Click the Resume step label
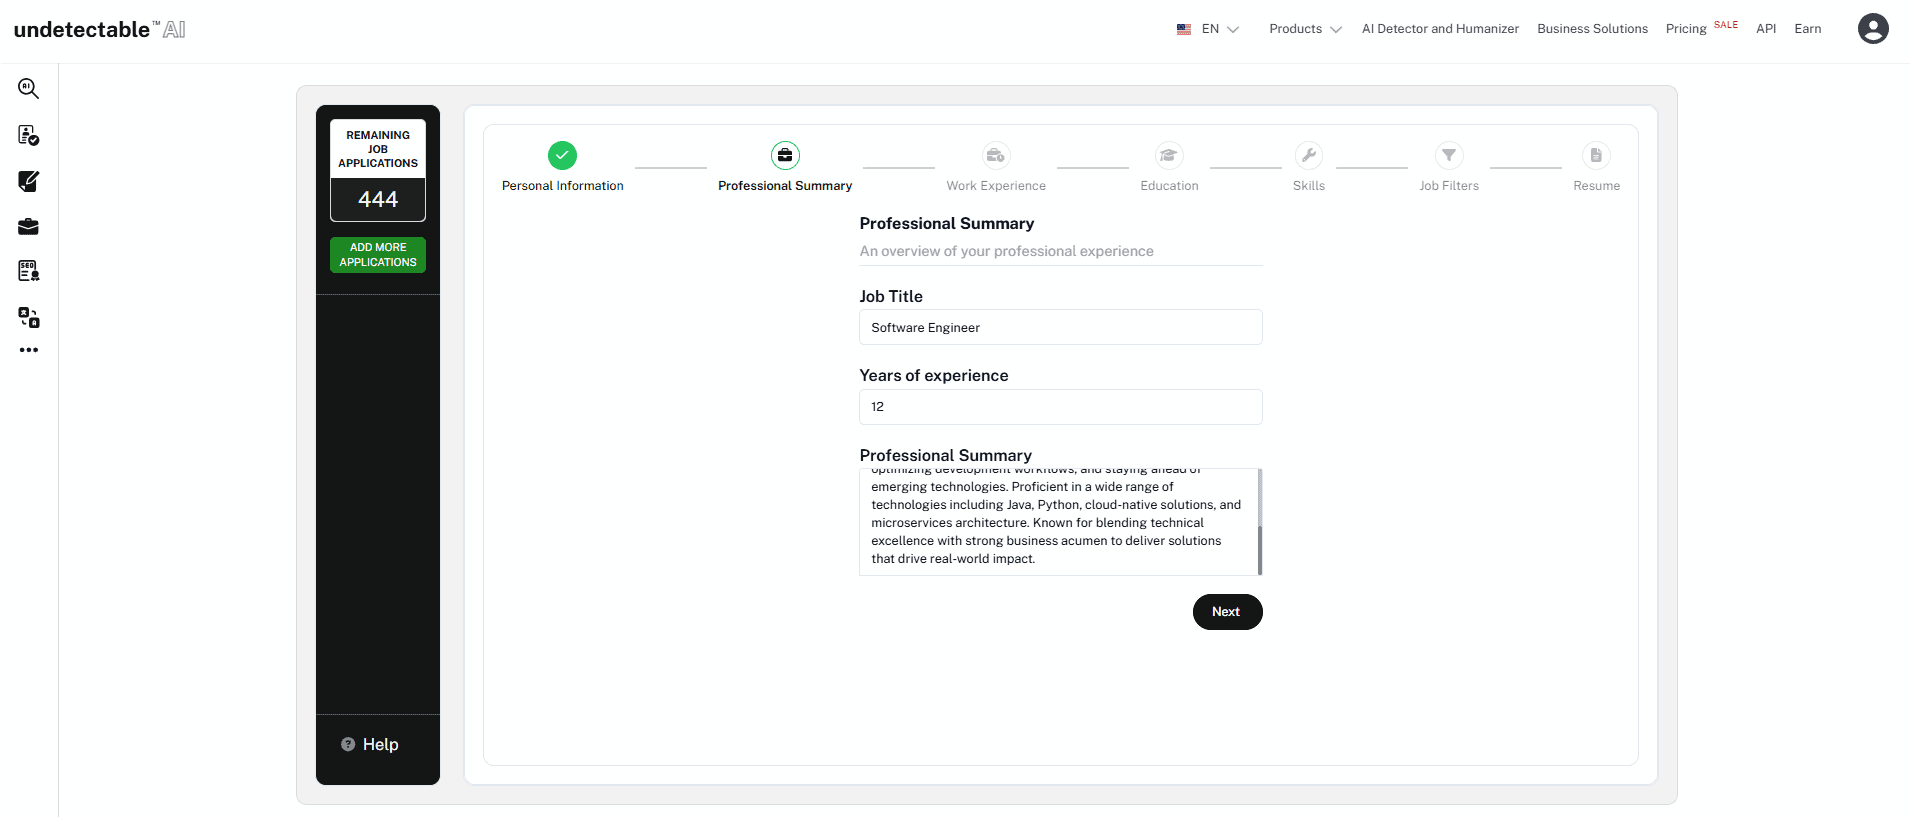This screenshot has width=1910, height=817. pos(1596,186)
